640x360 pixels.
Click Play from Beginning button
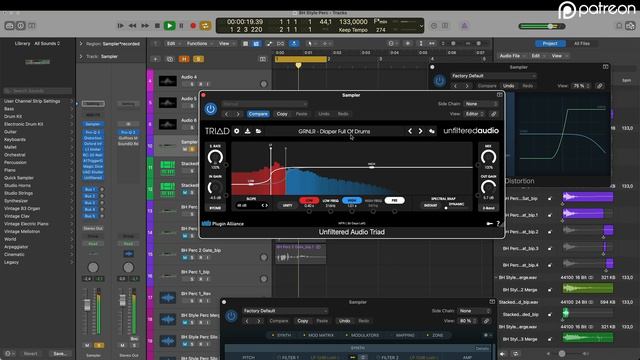coord(120,26)
